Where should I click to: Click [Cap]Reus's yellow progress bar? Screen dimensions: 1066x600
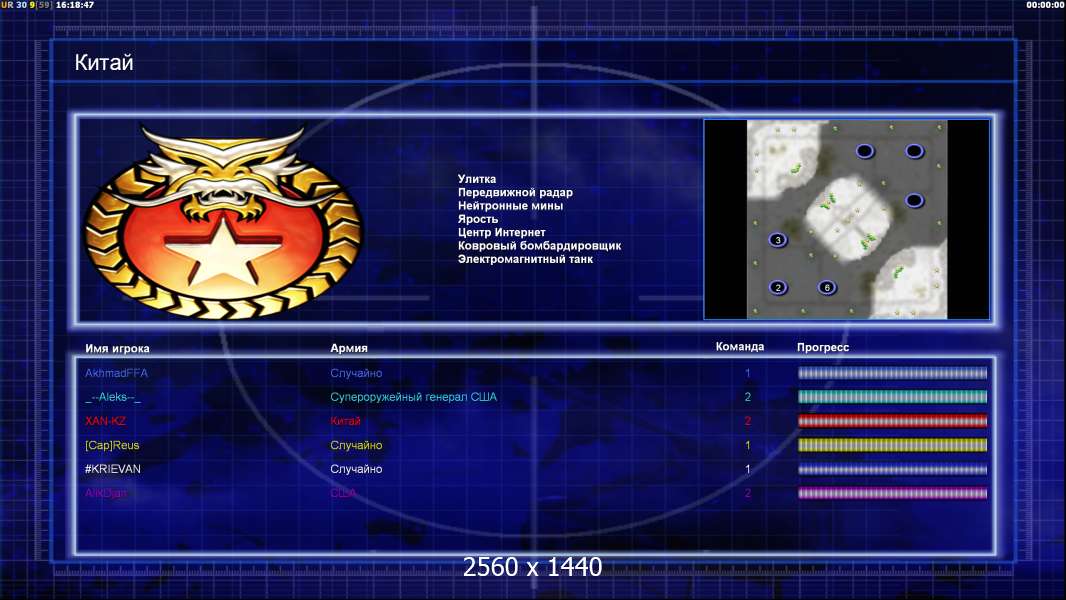pos(892,445)
